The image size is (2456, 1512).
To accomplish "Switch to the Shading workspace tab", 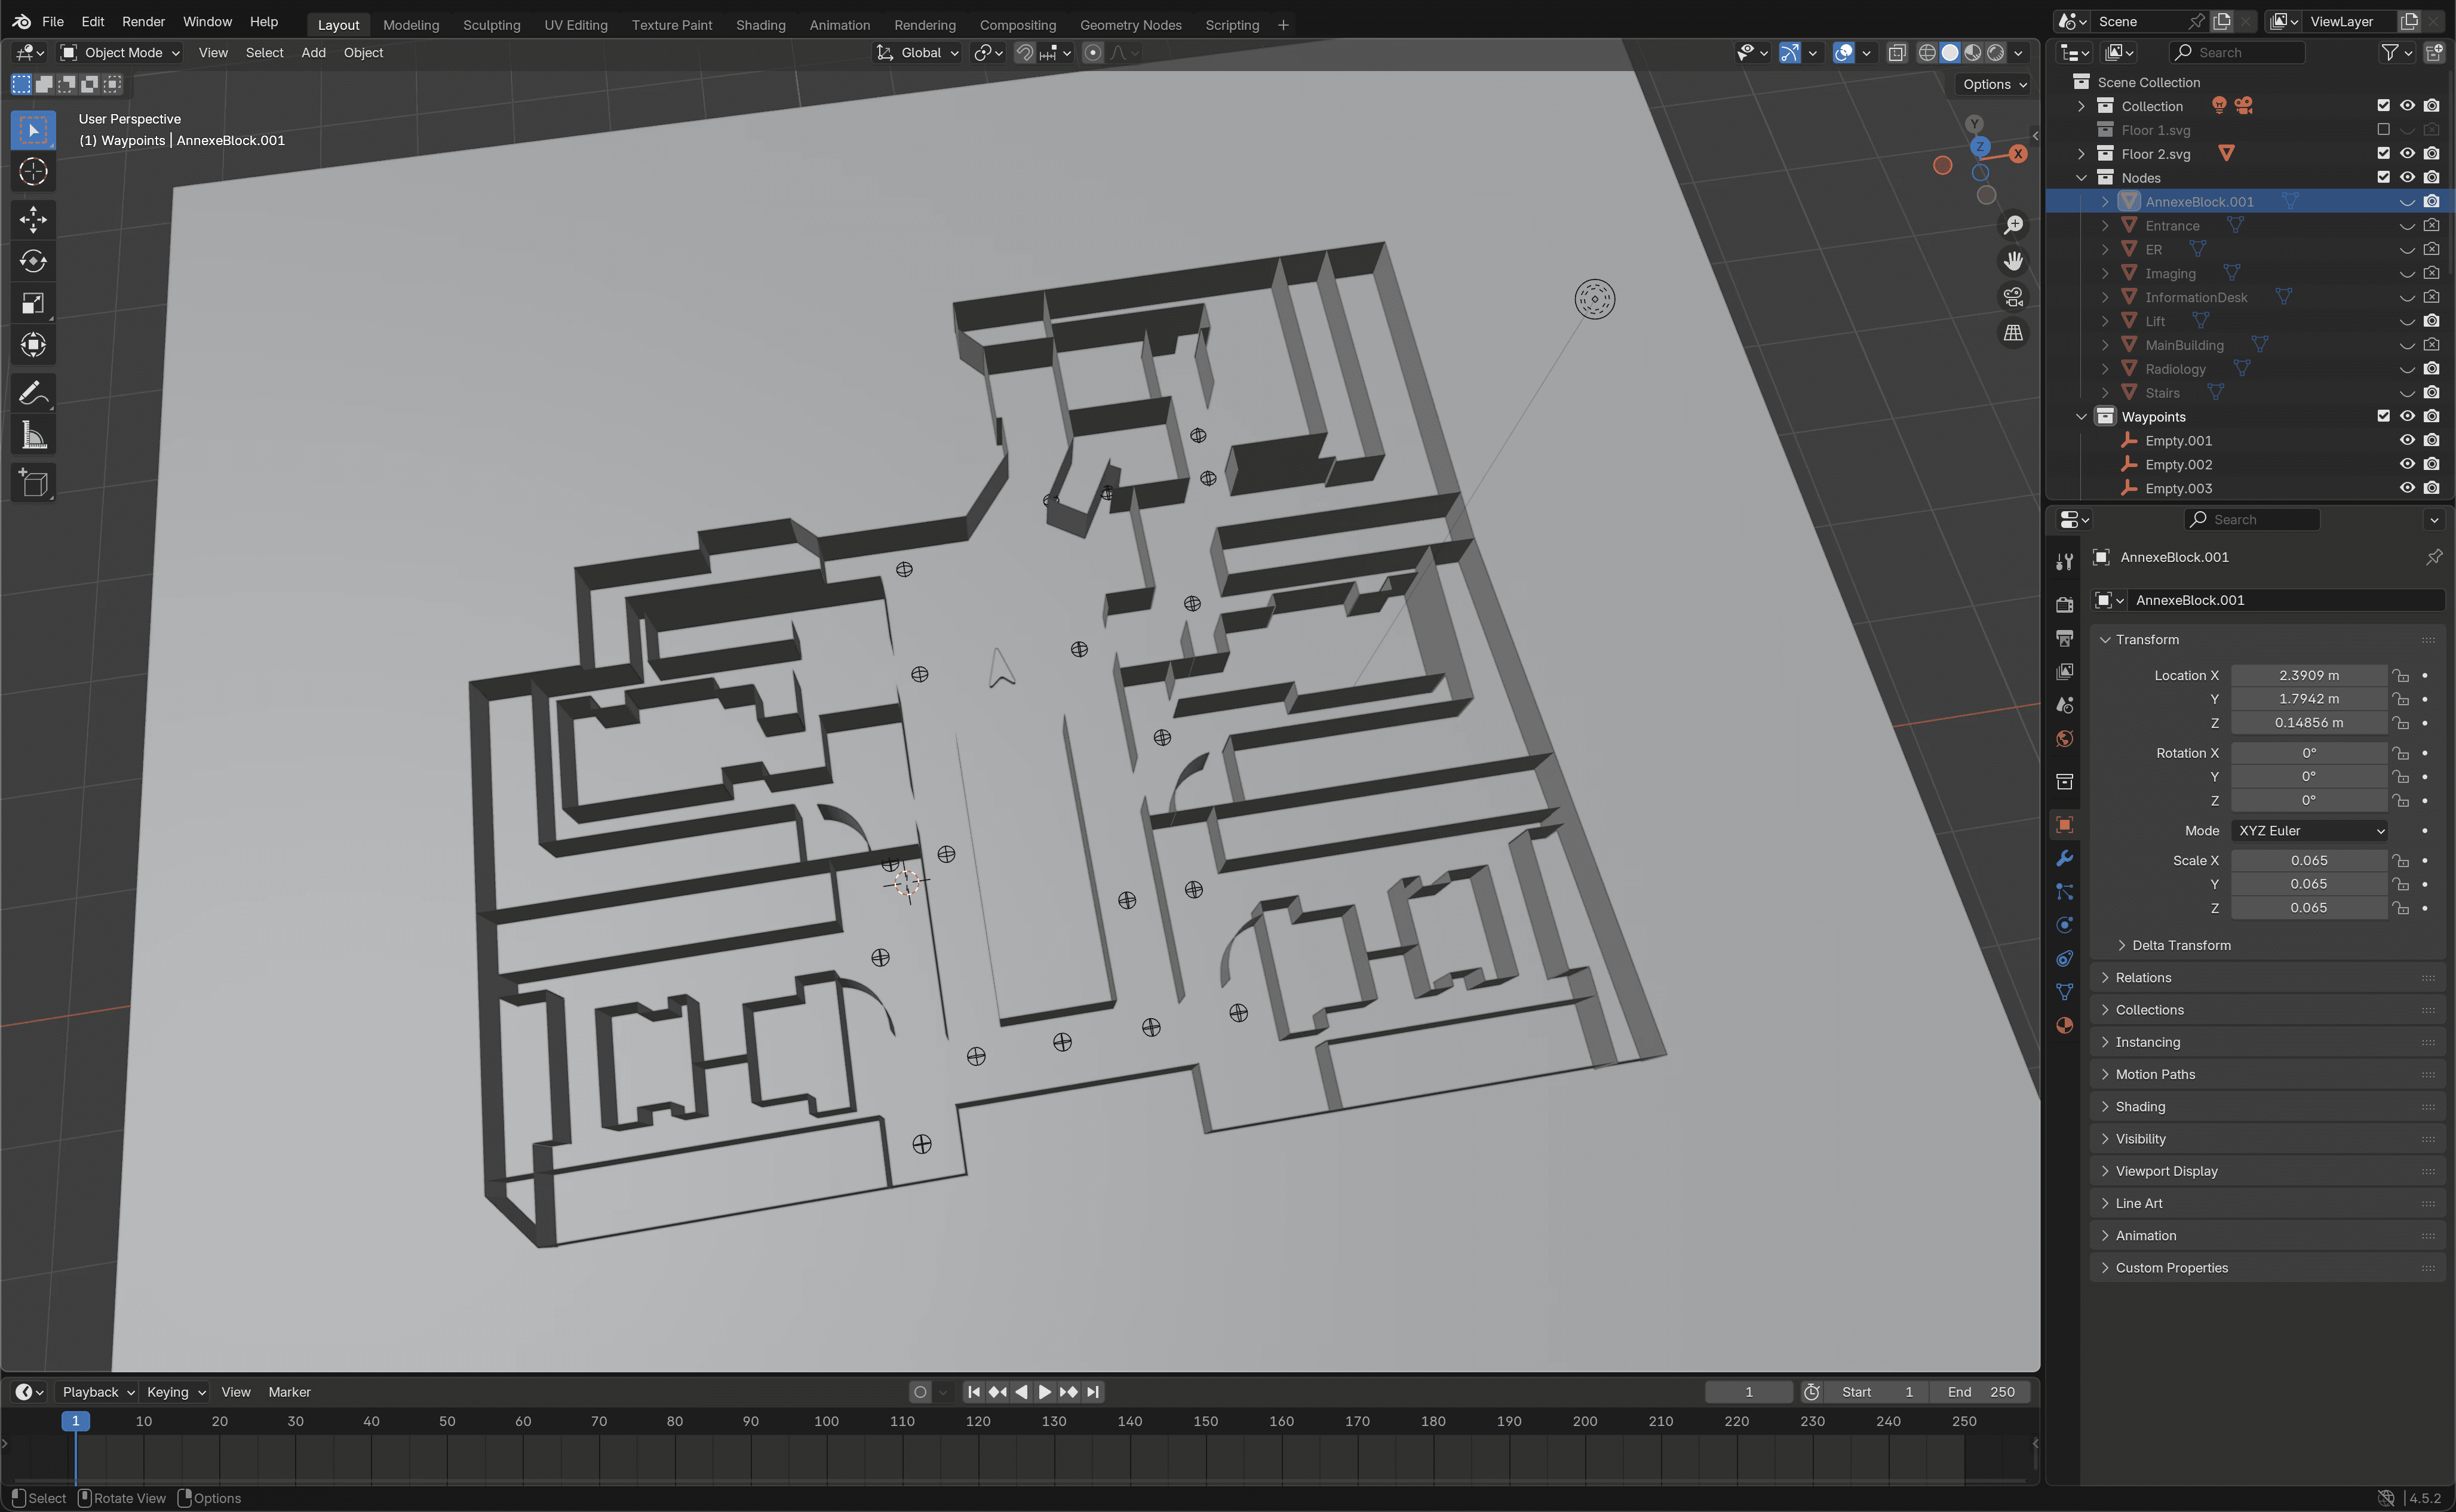I will pyautogui.click(x=760, y=25).
